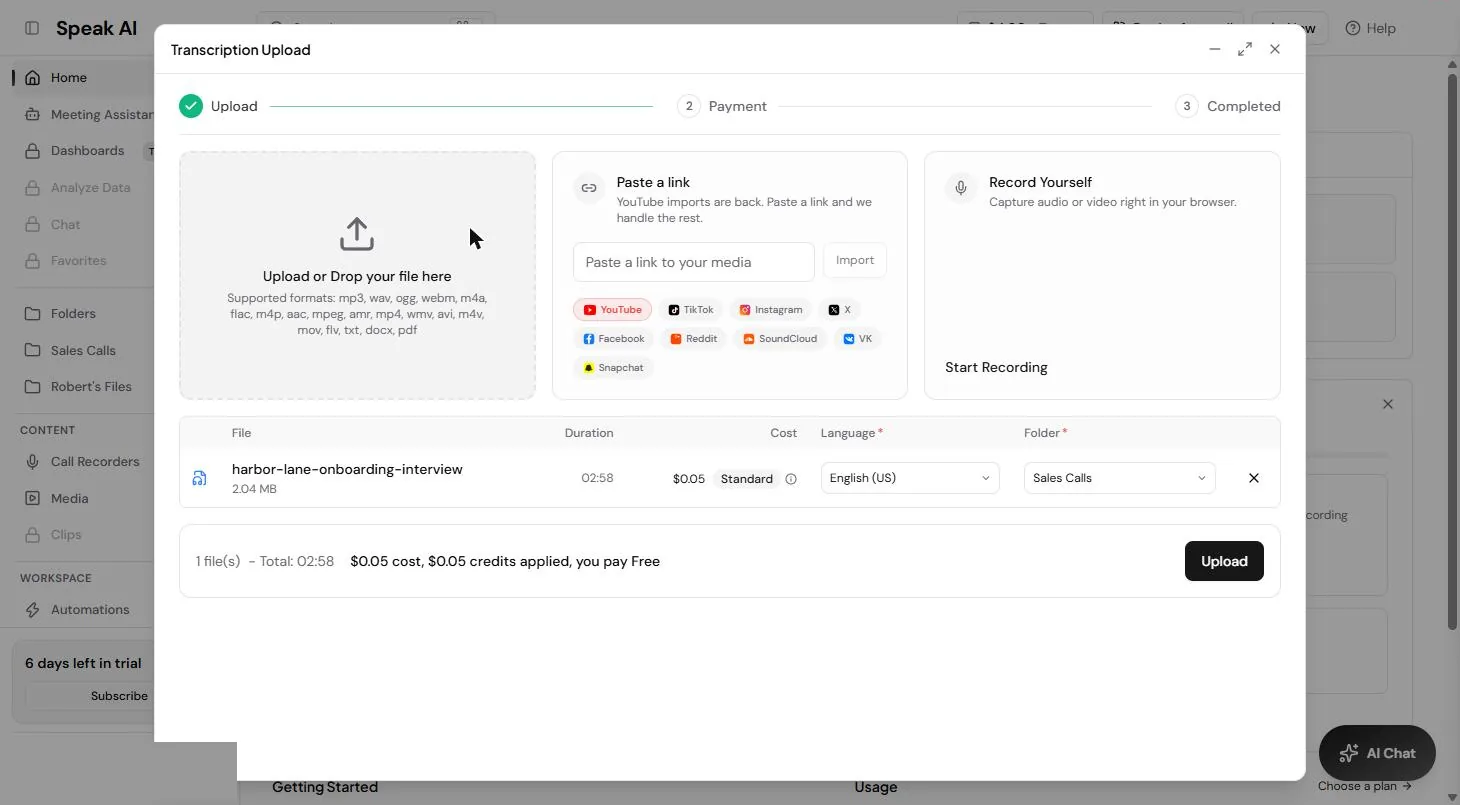The width and height of the screenshot is (1460, 805).
Task: Click the Standard tier badge
Action: 747,479
